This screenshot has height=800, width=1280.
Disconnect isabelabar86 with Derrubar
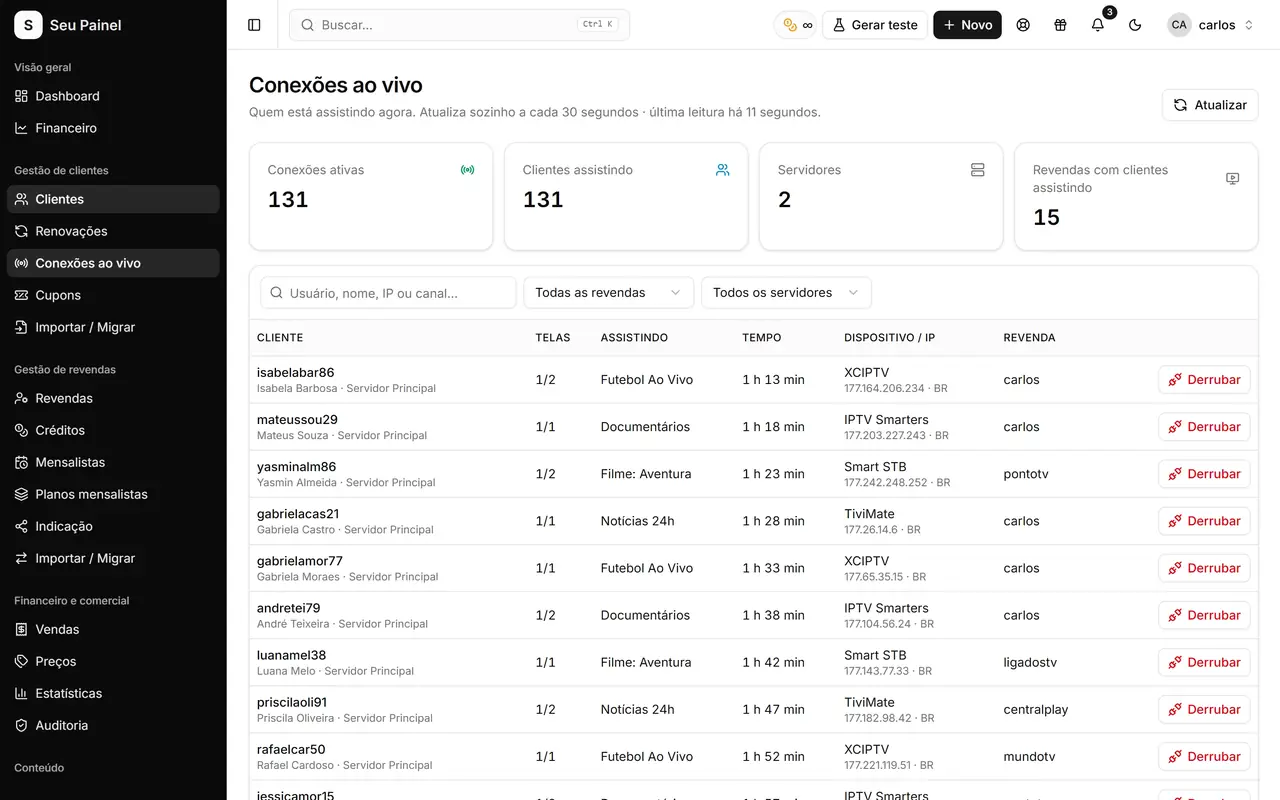(1204, 380)
